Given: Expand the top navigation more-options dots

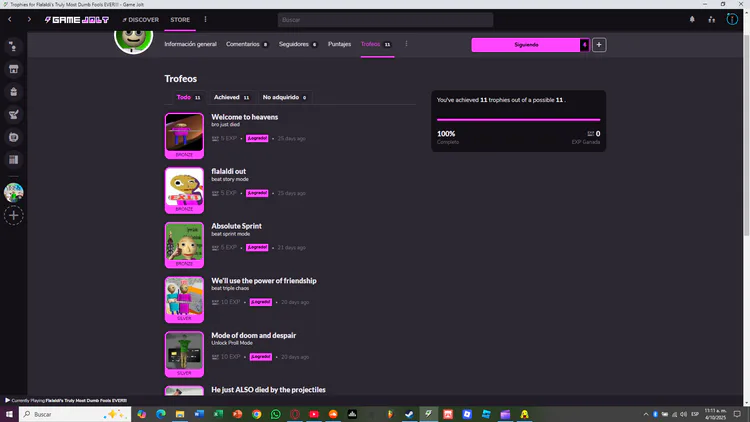Looking at the screenshot, I should [205, 20].
